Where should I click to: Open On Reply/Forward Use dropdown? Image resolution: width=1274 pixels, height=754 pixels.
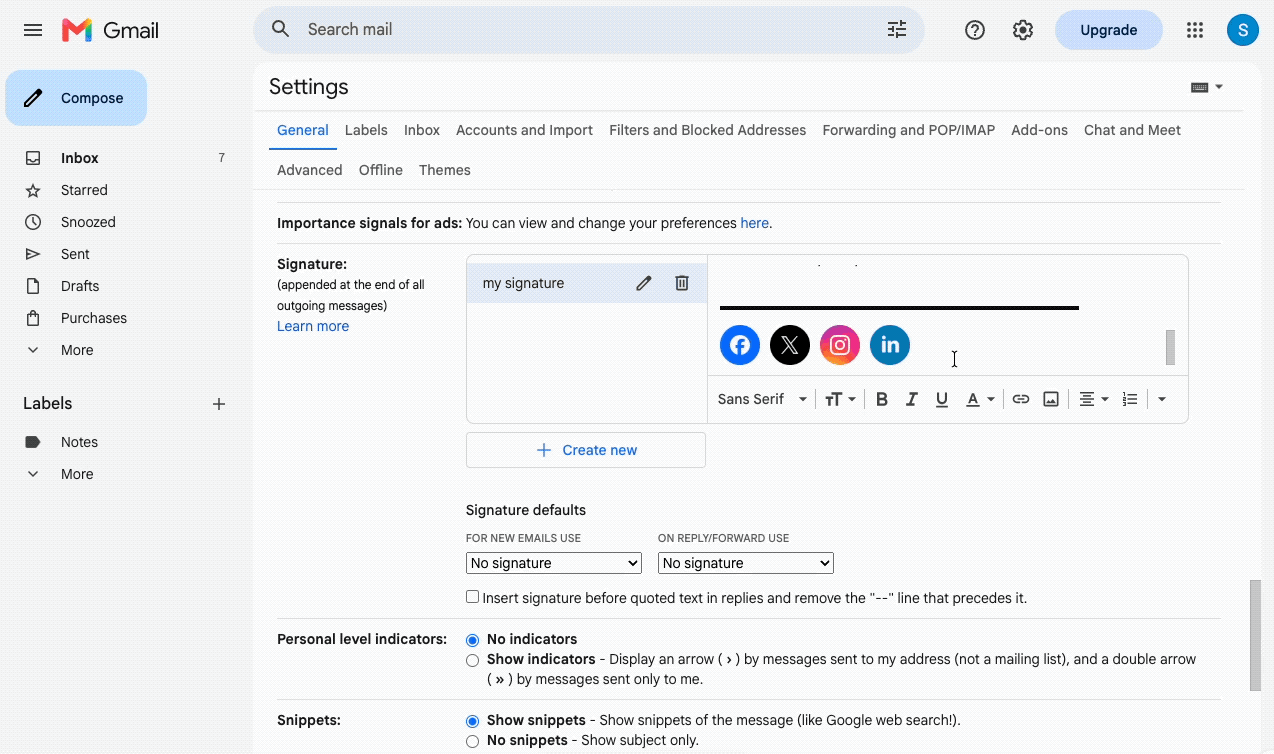pos(746,563)
